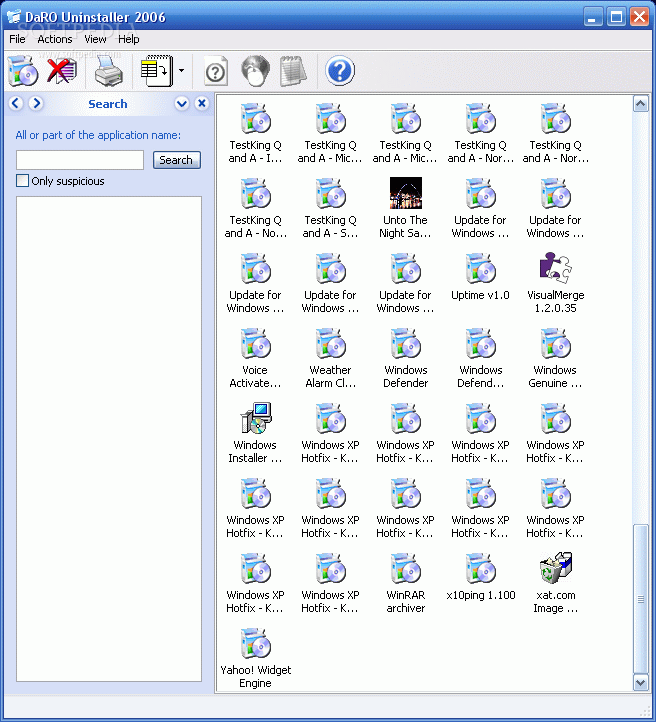Open the View menu
Image resolution: width=656 pixels, height=722 pixels.
(95, 39)
